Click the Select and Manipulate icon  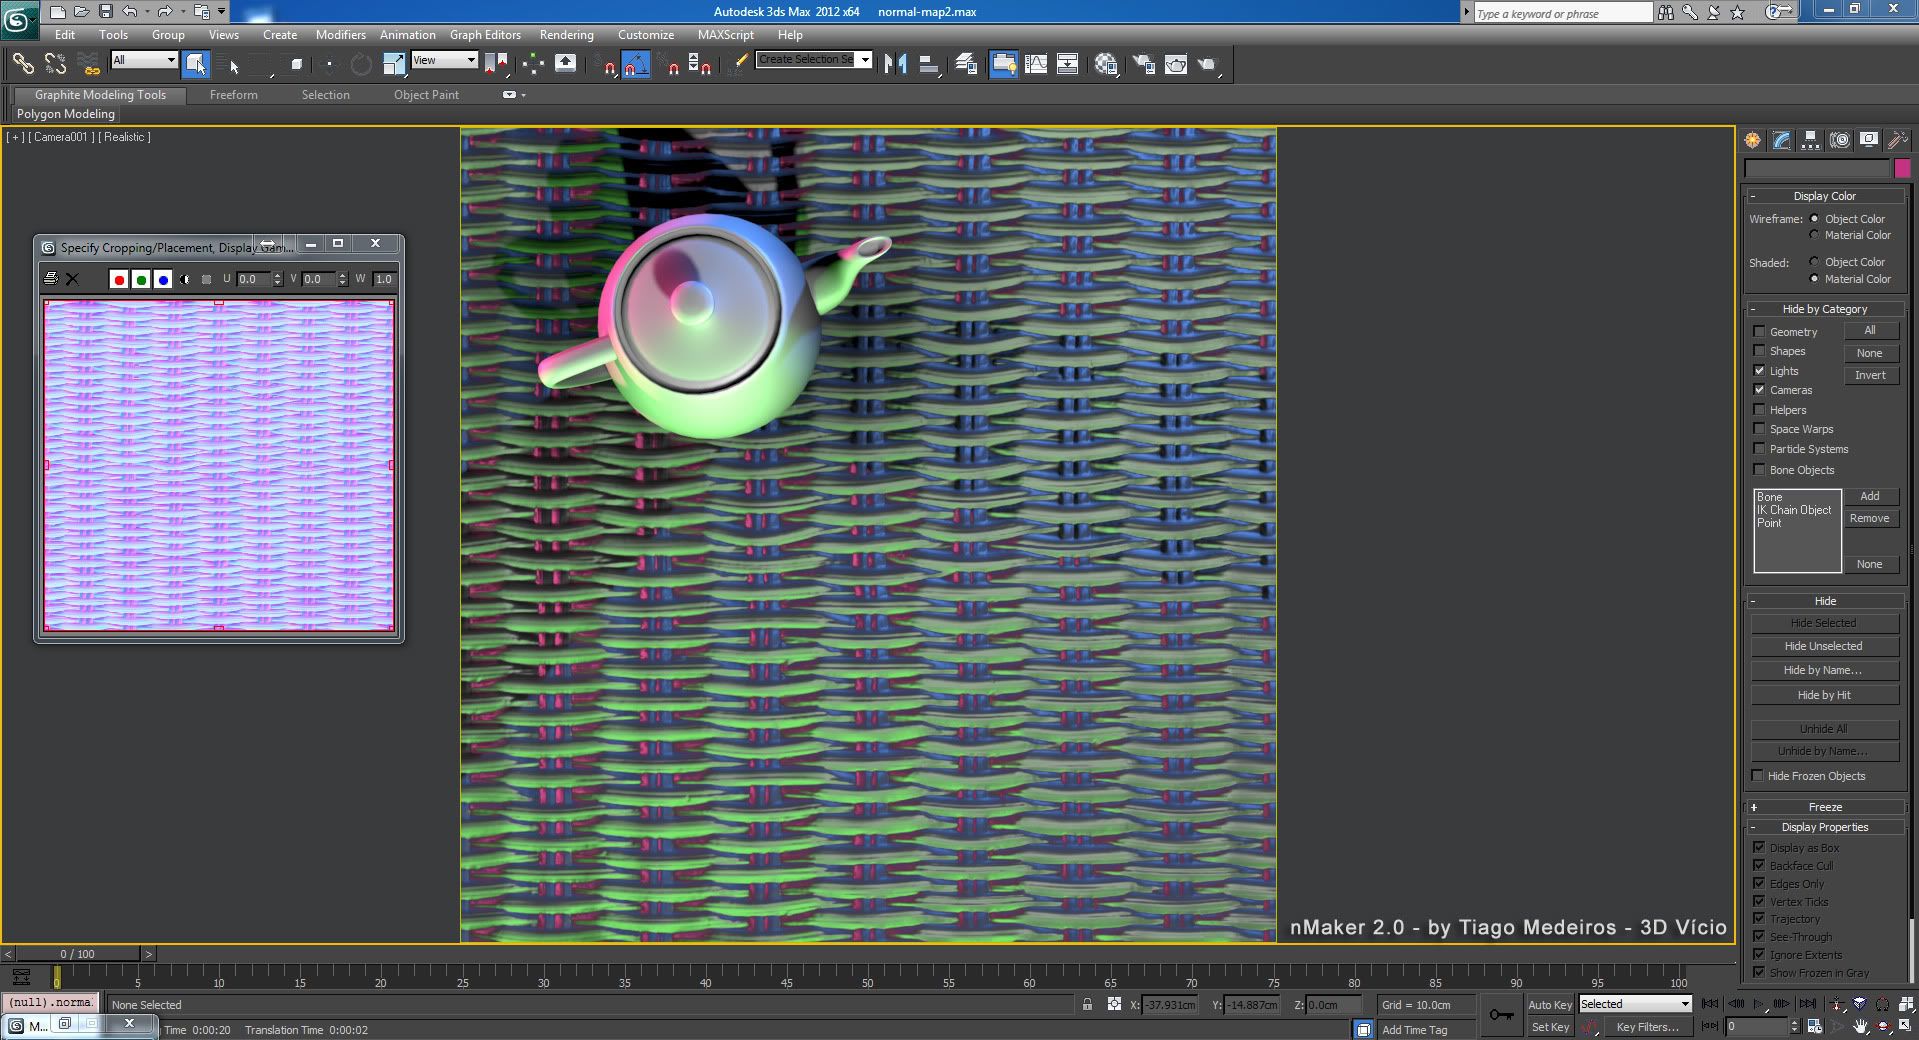[532, 64]
